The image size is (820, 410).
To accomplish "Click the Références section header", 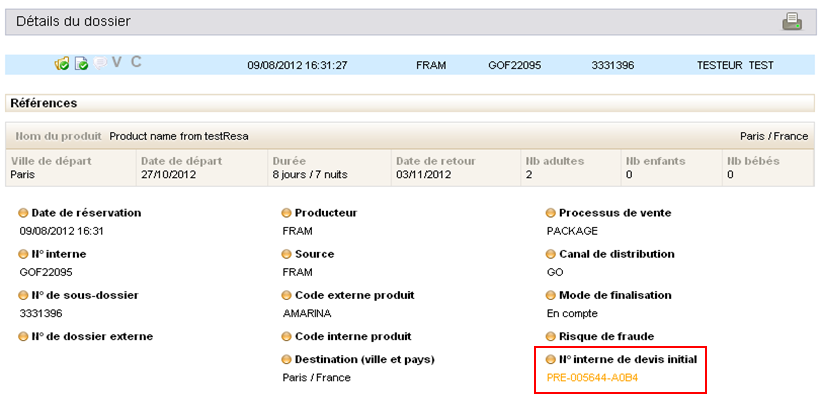I will (x=44, y=103).
